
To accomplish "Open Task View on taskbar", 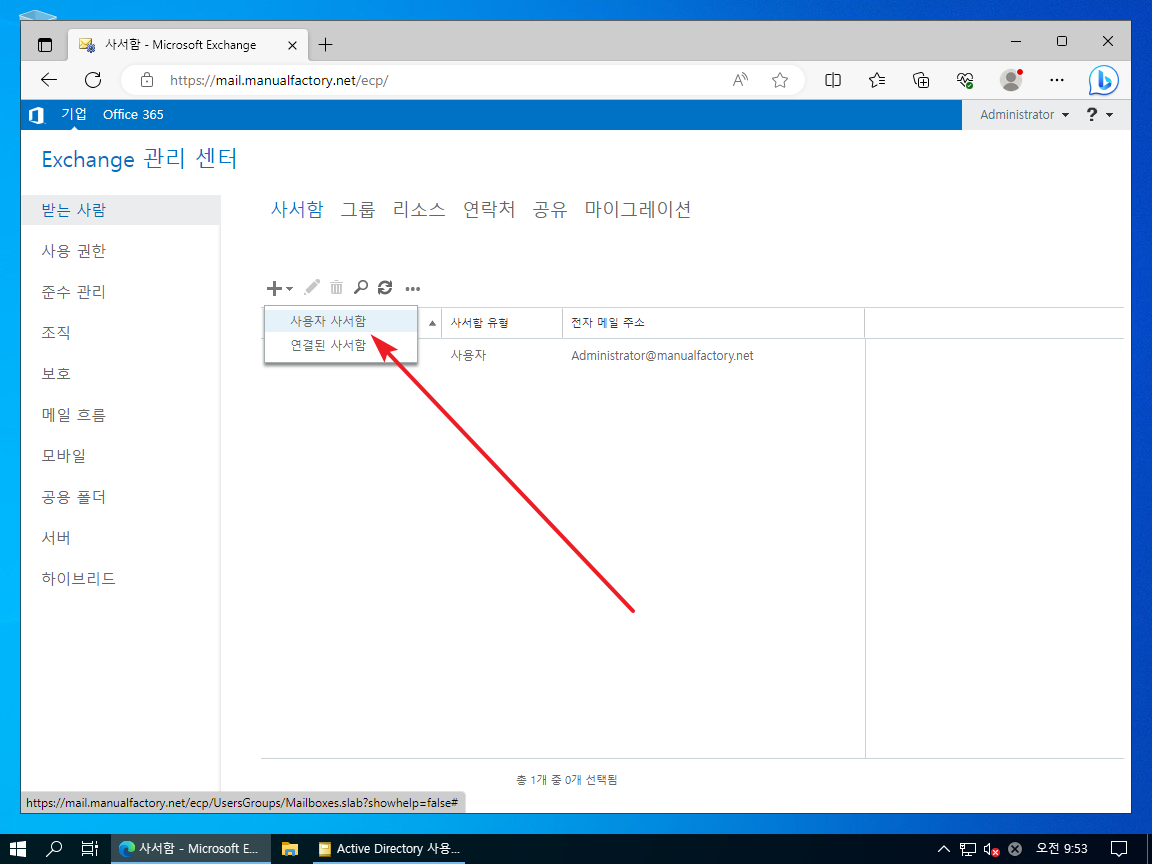I will (90, 849).
